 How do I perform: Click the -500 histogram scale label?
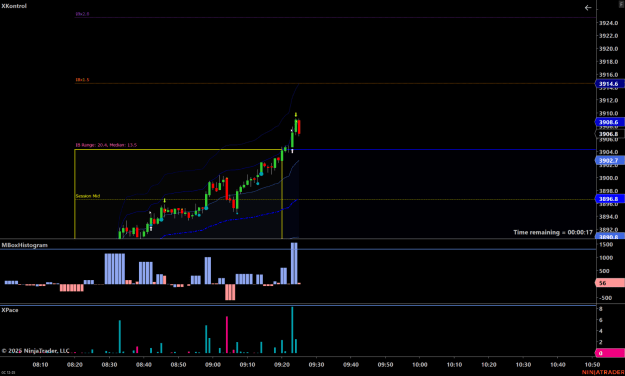tap(606, 298)
